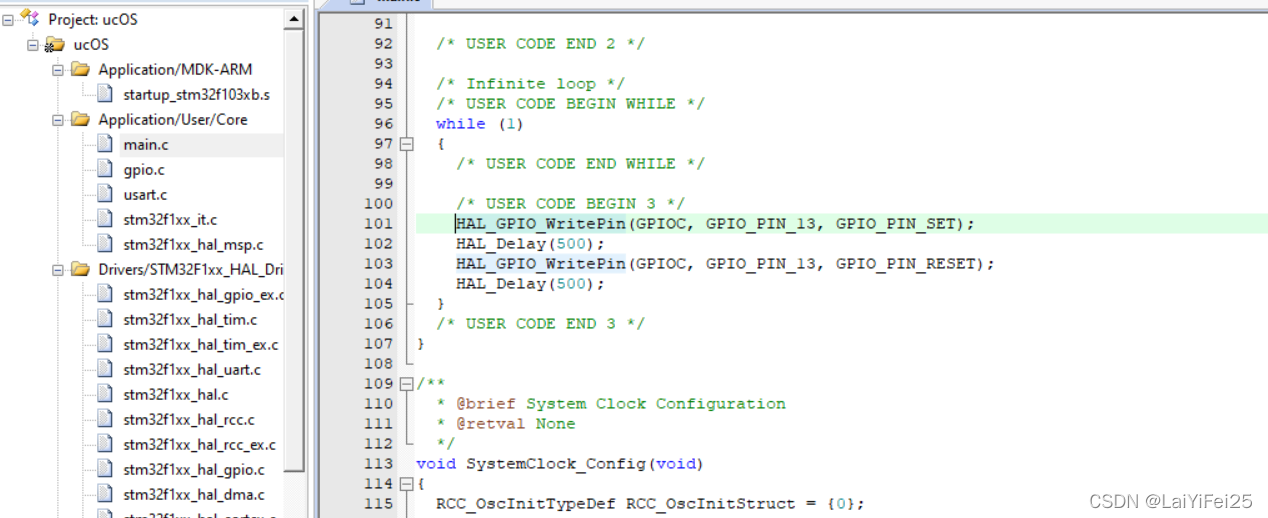The width and height of the screenshot is (1268, 518).
Task: Click the main.c file icon
Action: tap(105, 144)
